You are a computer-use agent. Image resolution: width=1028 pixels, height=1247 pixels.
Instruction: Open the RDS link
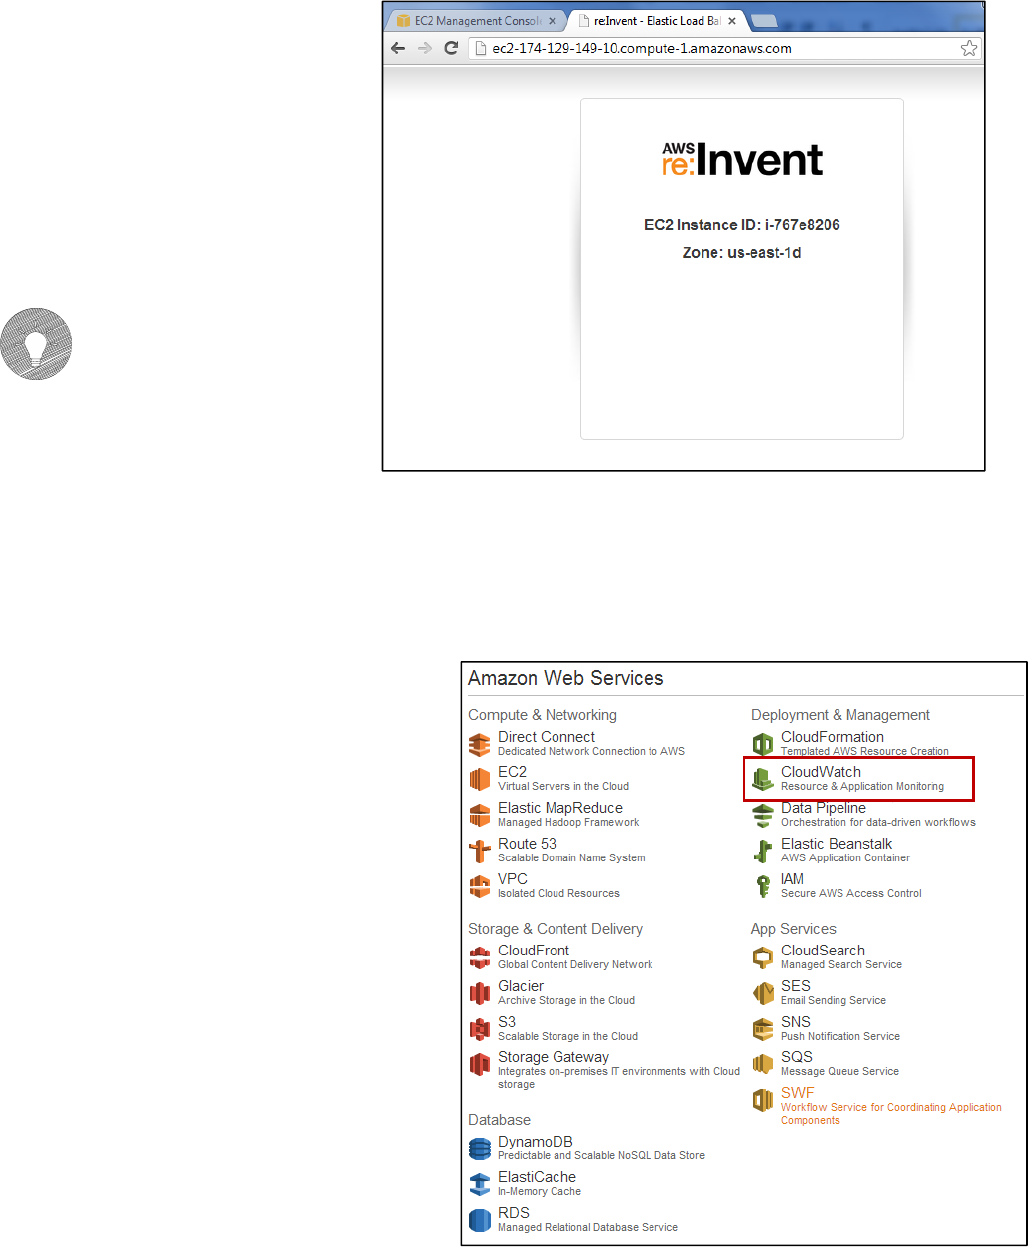click(514, 1213)
